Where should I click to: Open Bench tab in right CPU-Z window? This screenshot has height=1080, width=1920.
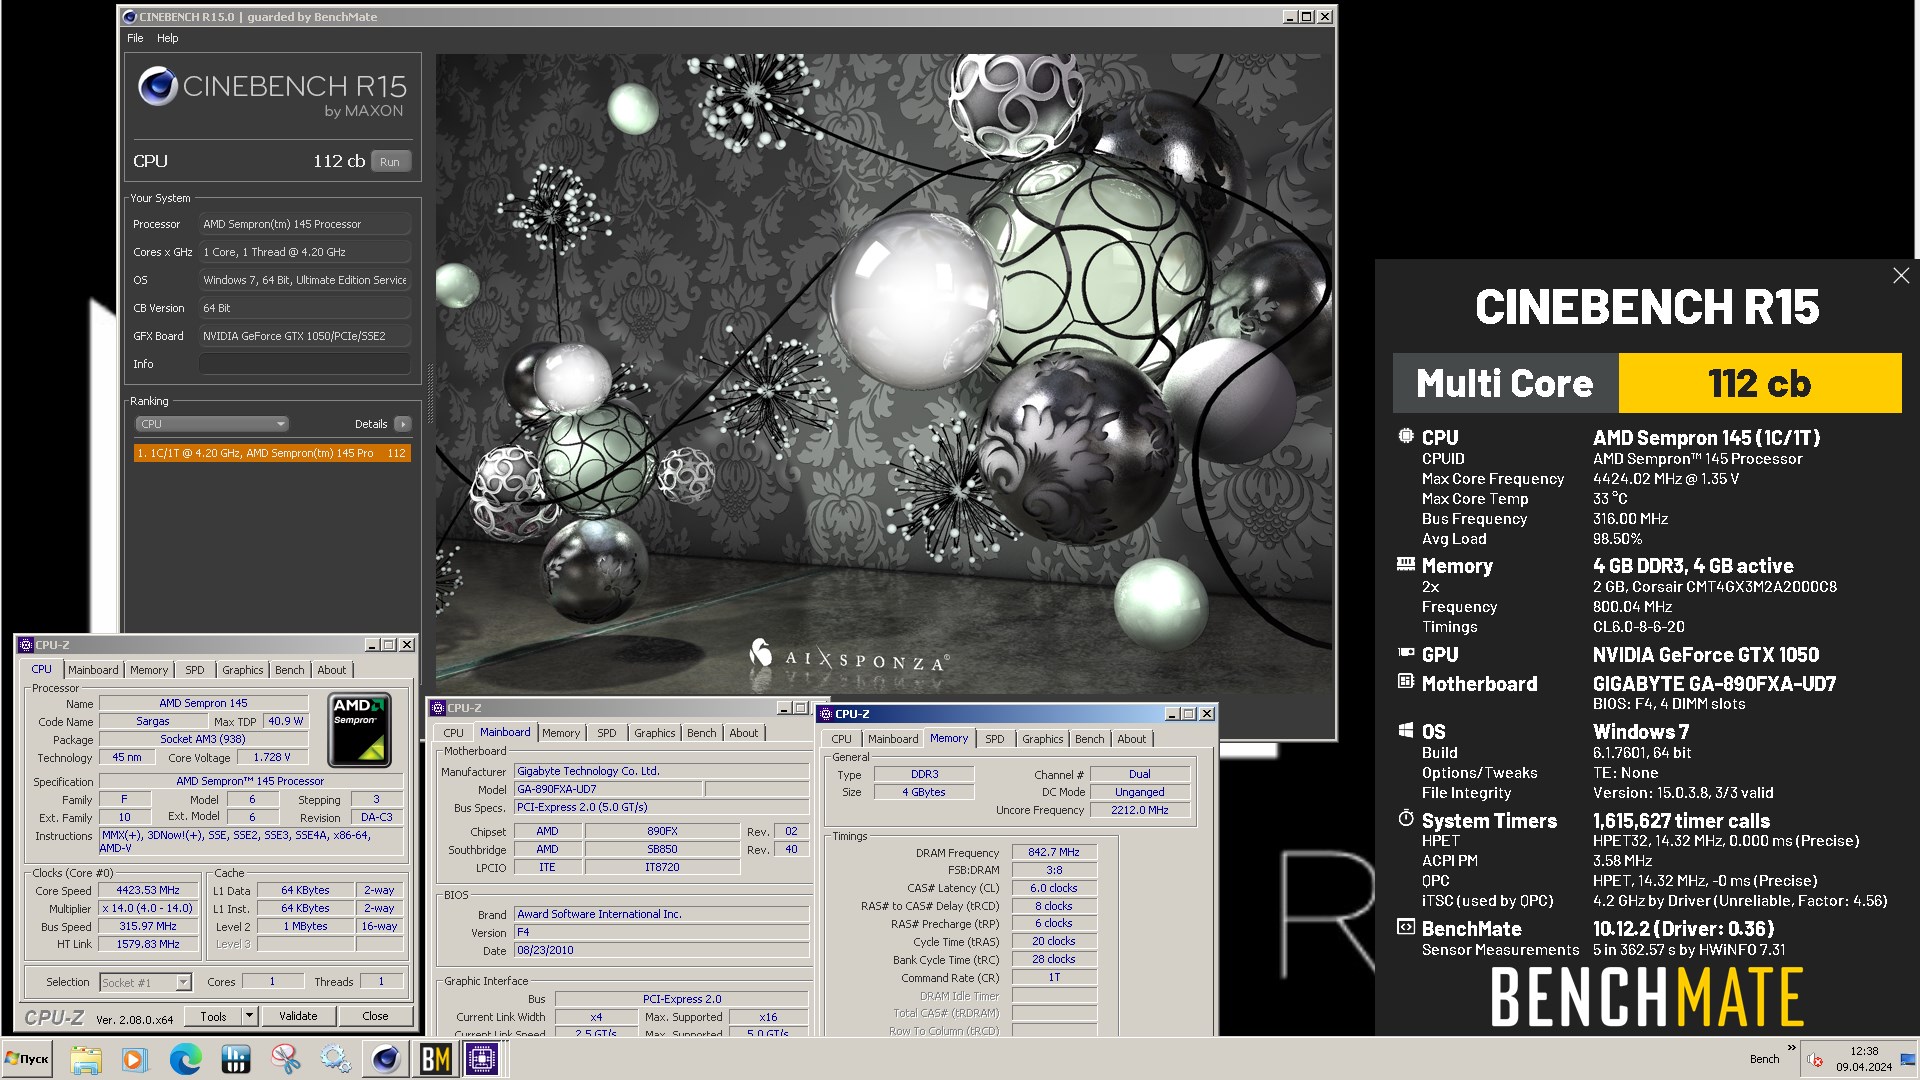pos(1090,739)
